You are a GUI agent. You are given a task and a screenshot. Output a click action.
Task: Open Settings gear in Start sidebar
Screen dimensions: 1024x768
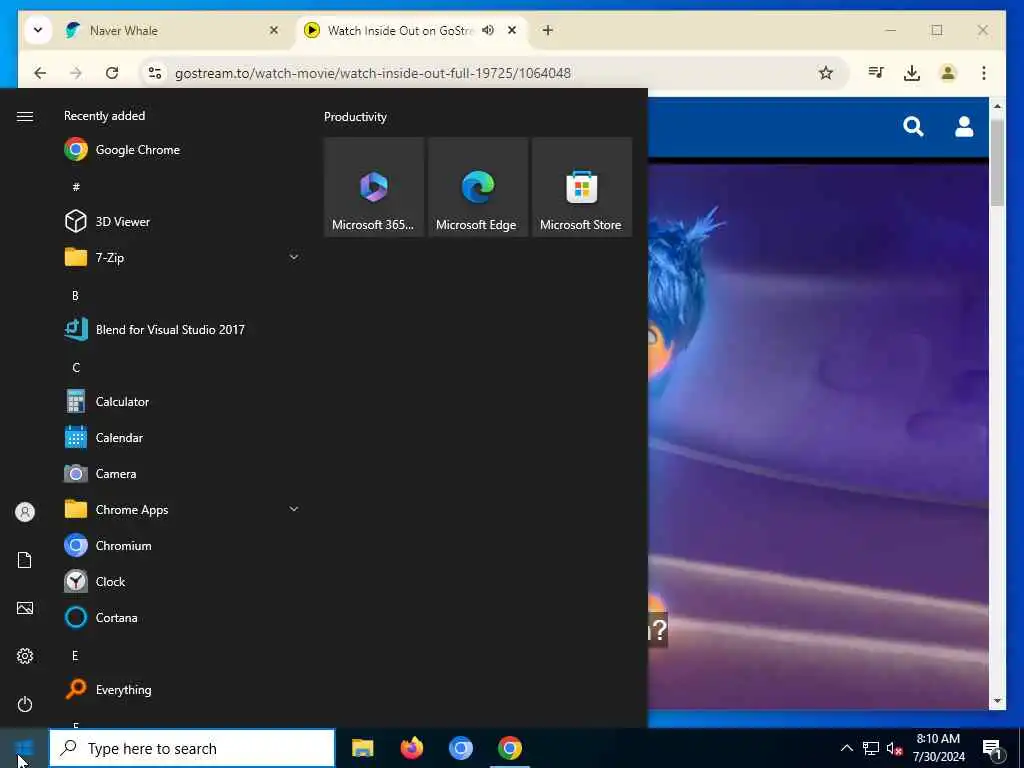25,656
